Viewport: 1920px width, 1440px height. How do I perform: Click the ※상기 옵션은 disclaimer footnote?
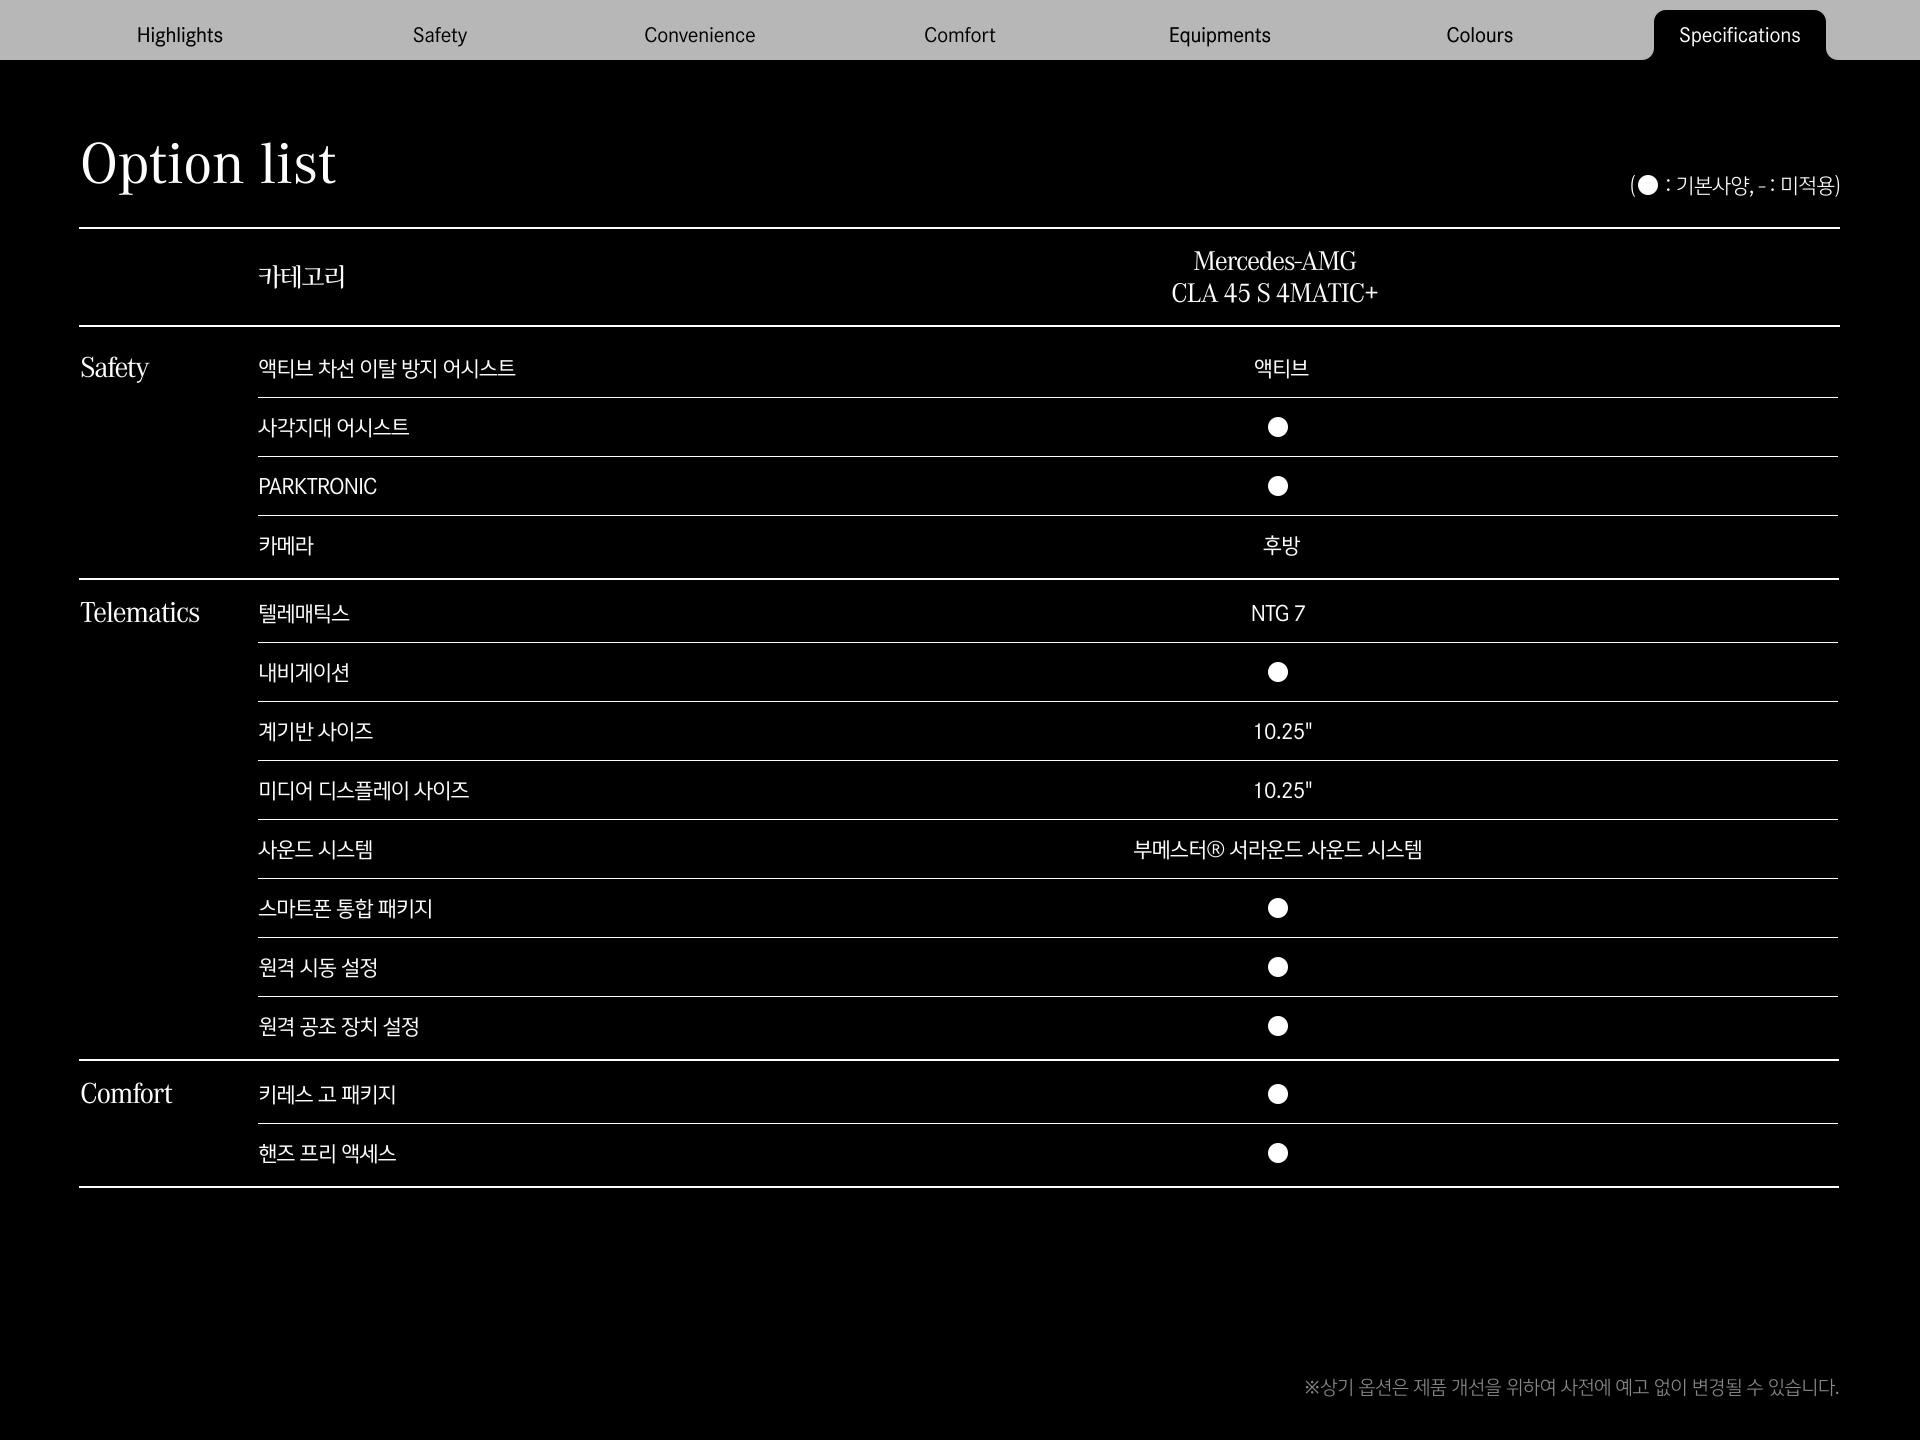pos(1571,1387)
